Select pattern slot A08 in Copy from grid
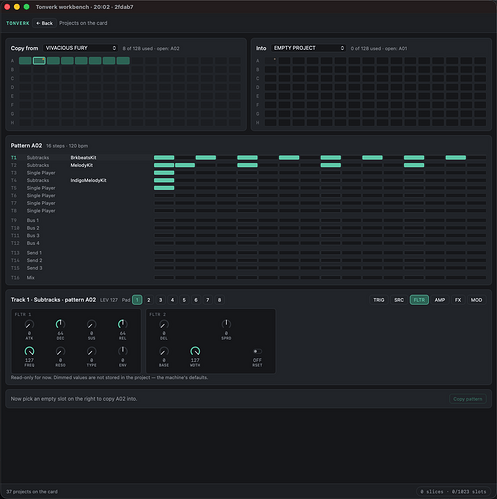 click(x=123, y=61)
